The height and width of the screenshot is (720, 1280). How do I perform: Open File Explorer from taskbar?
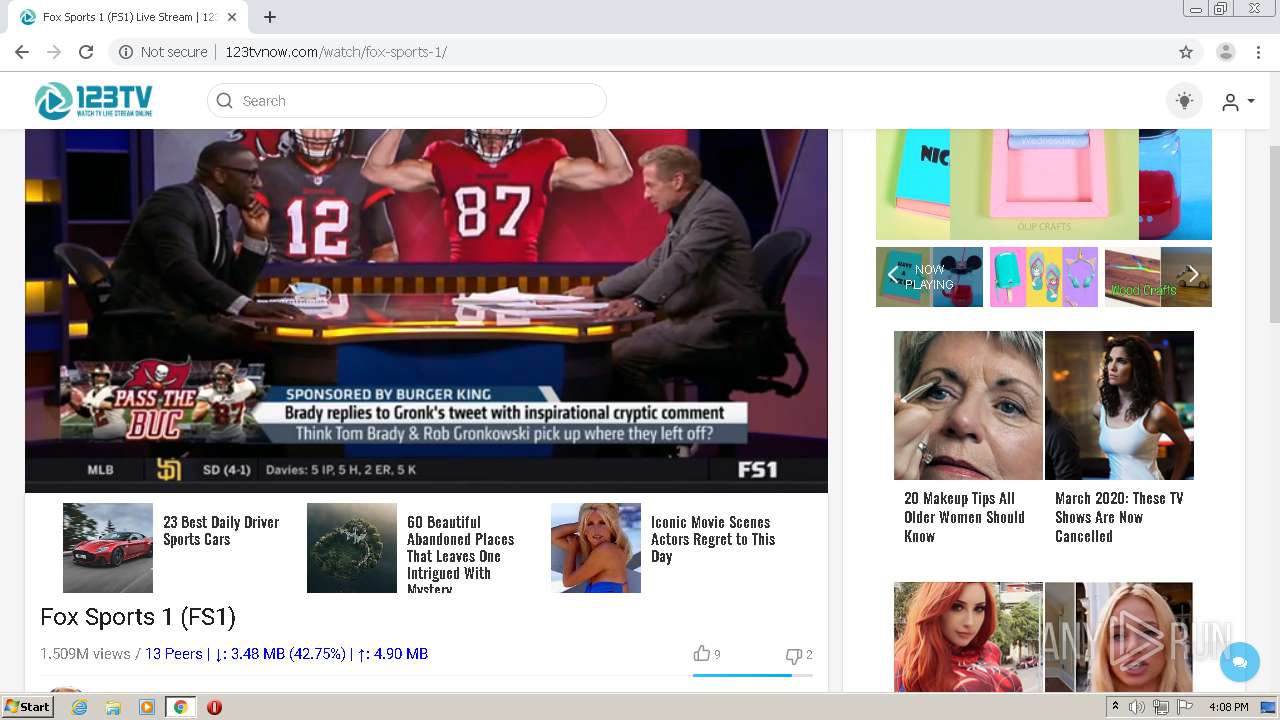click(x=113, y=707)
